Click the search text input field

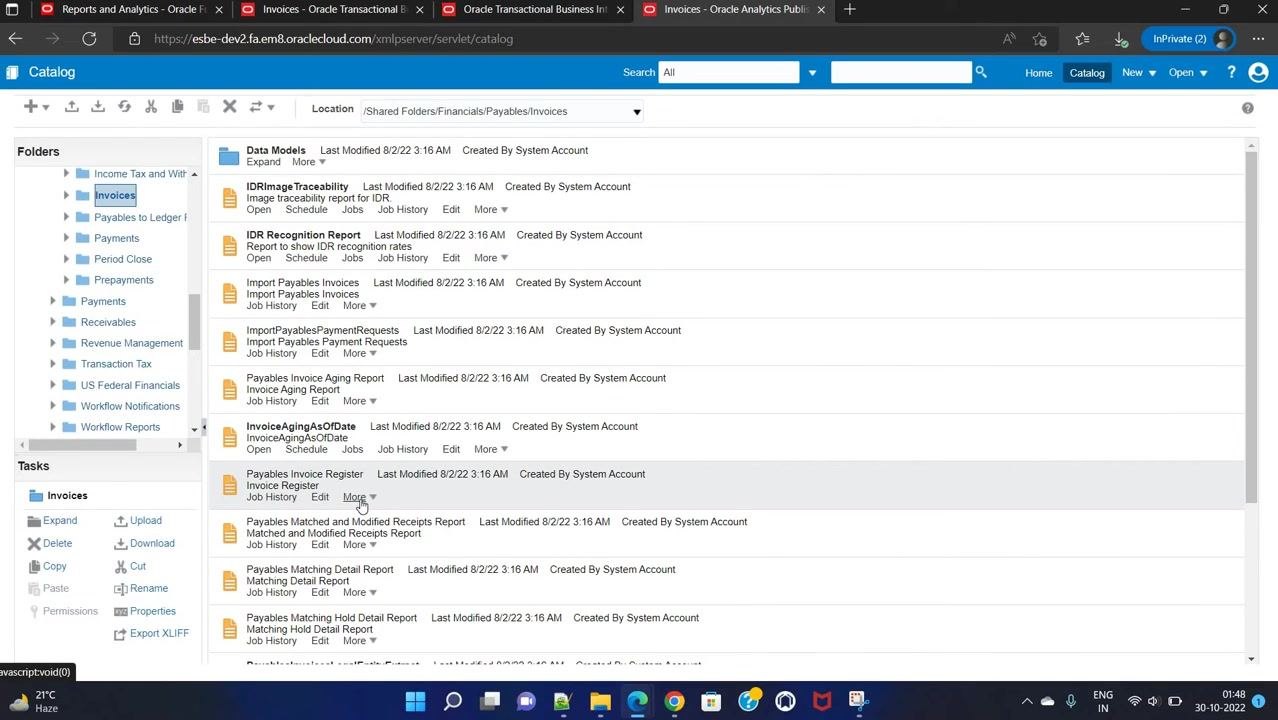click(900, 72)
